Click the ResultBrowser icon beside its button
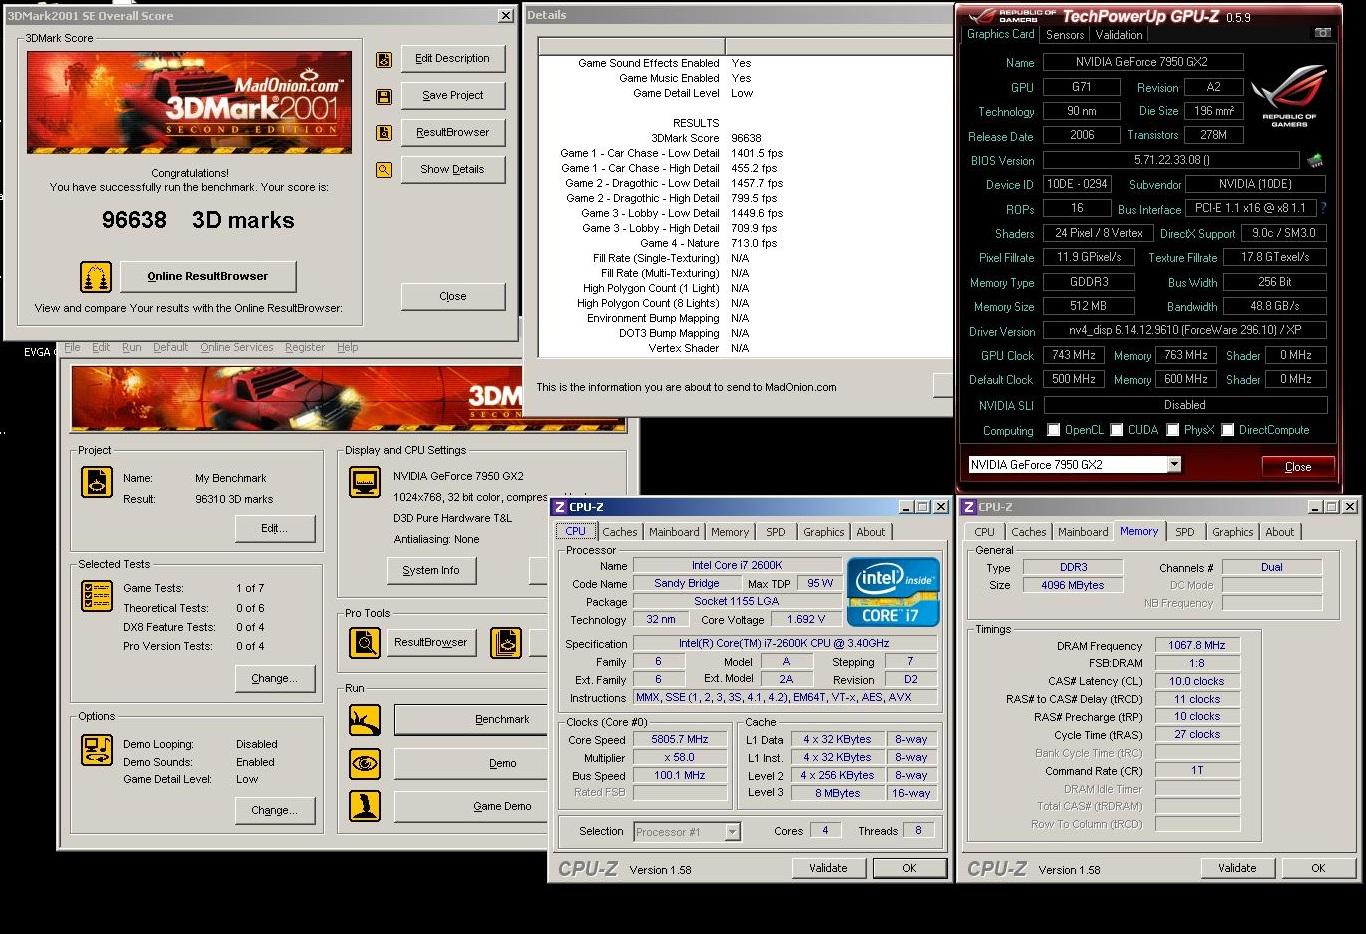This screenshot has height=934, width=1366. [384, 133]
